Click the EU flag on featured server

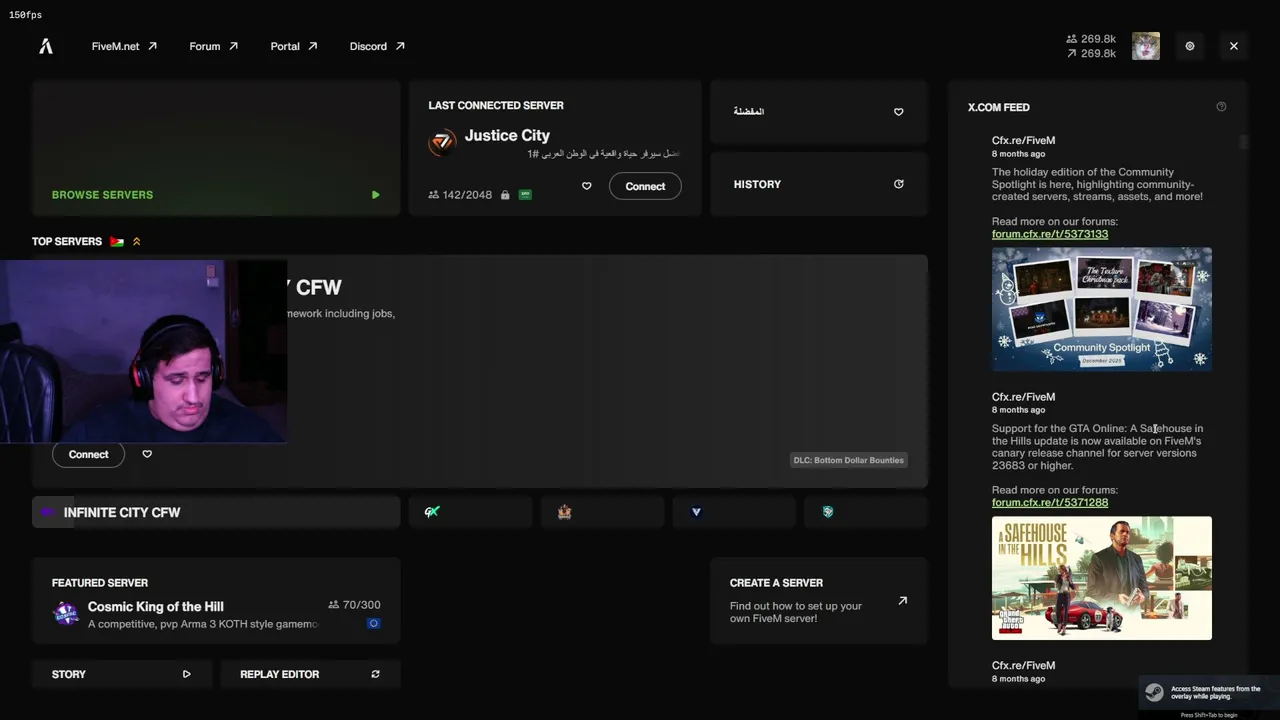(x=373, y=624)
